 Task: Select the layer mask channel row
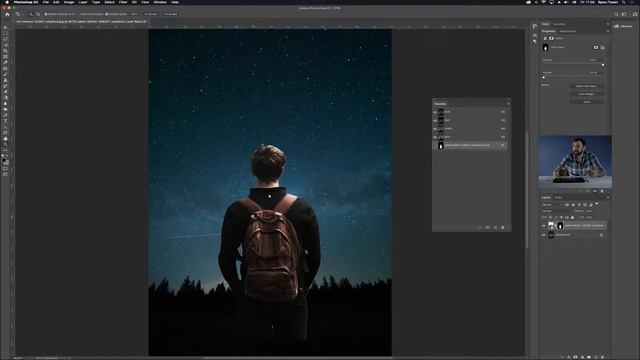tap(470, 145)
